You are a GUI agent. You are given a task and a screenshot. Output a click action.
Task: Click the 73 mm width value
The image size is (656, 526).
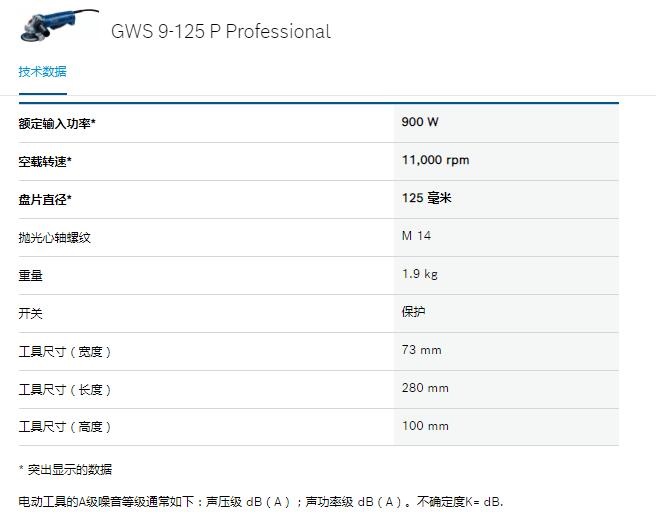tap(421, 350)
